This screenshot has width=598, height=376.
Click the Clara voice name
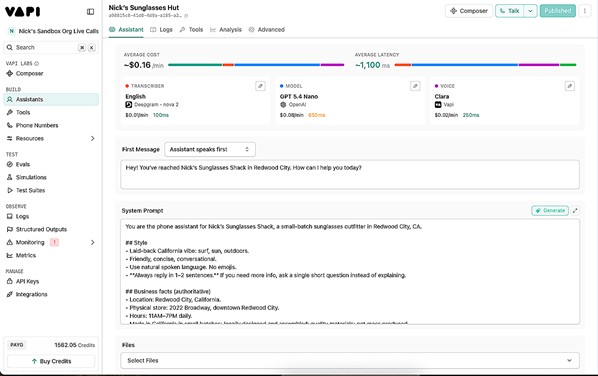tap(442, 96)
